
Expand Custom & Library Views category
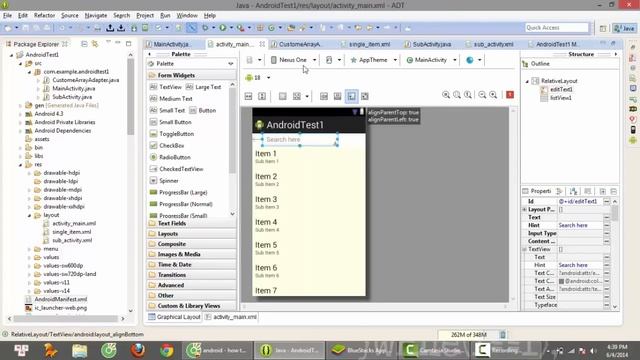pos(191,306)
